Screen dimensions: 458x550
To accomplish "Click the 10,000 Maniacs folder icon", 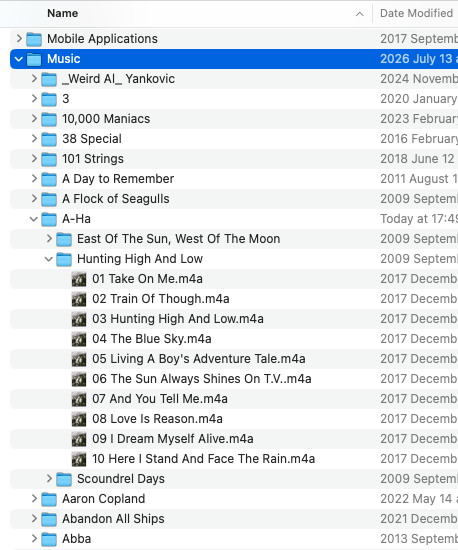I will [x=49, y=119].
